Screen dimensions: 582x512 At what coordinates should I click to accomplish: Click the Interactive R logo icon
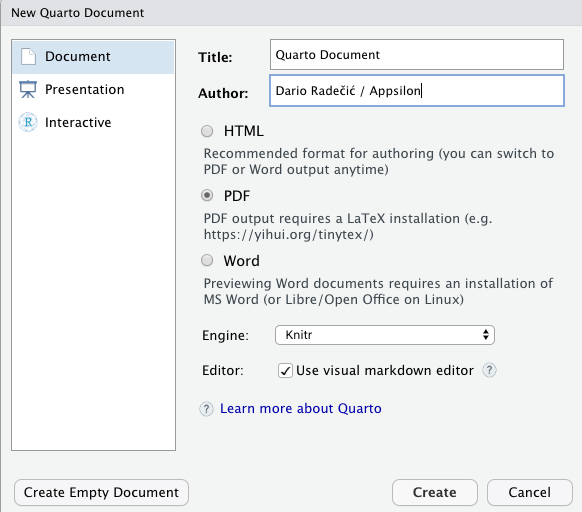[x=28, y=122]
